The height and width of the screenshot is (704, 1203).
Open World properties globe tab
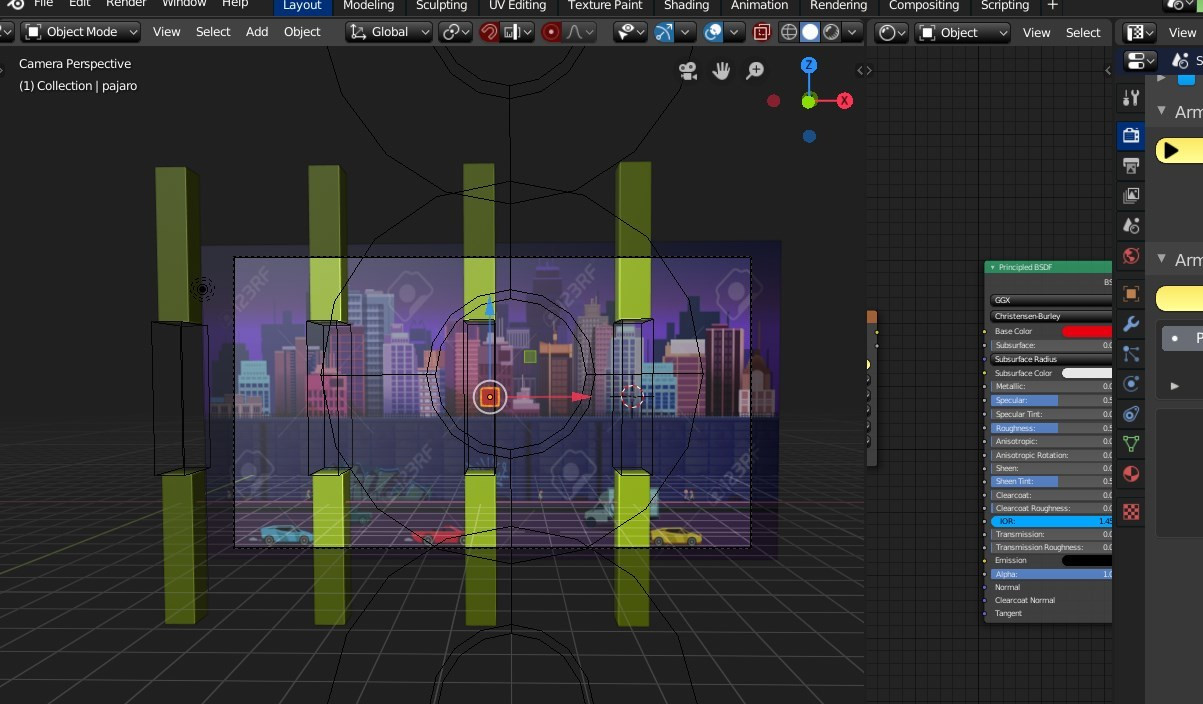click(1131, 256)
